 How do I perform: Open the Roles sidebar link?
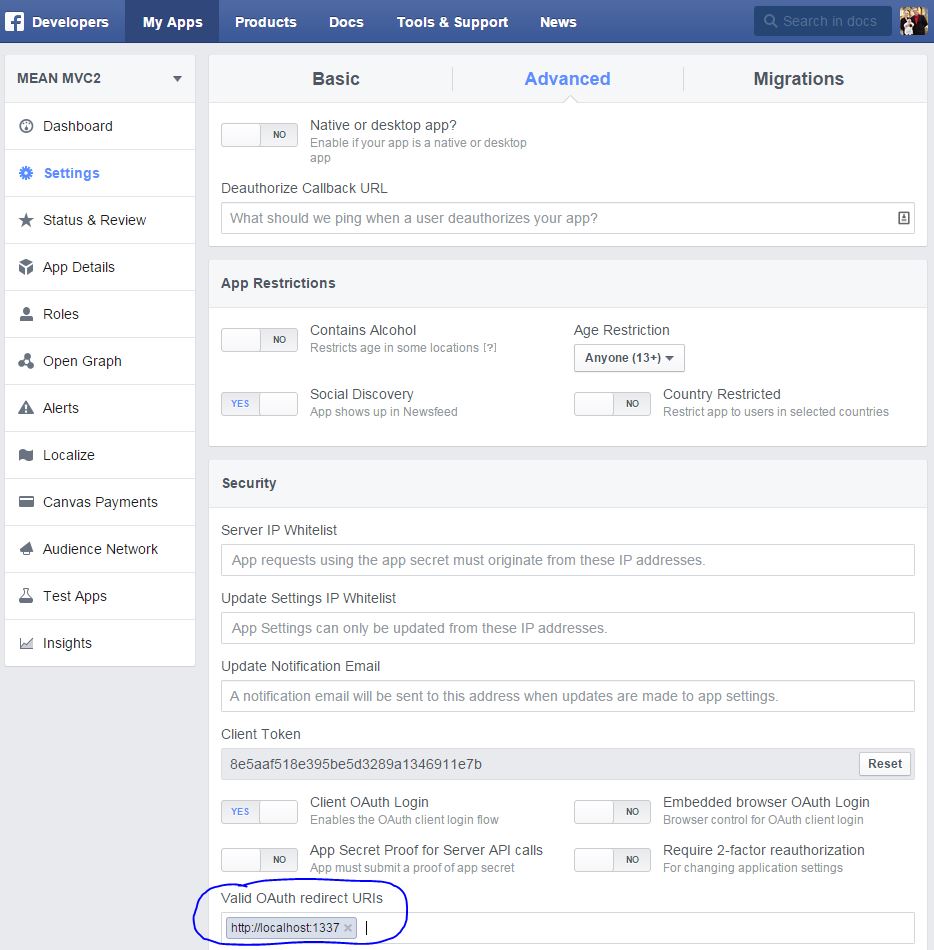[x=100, y=314]
